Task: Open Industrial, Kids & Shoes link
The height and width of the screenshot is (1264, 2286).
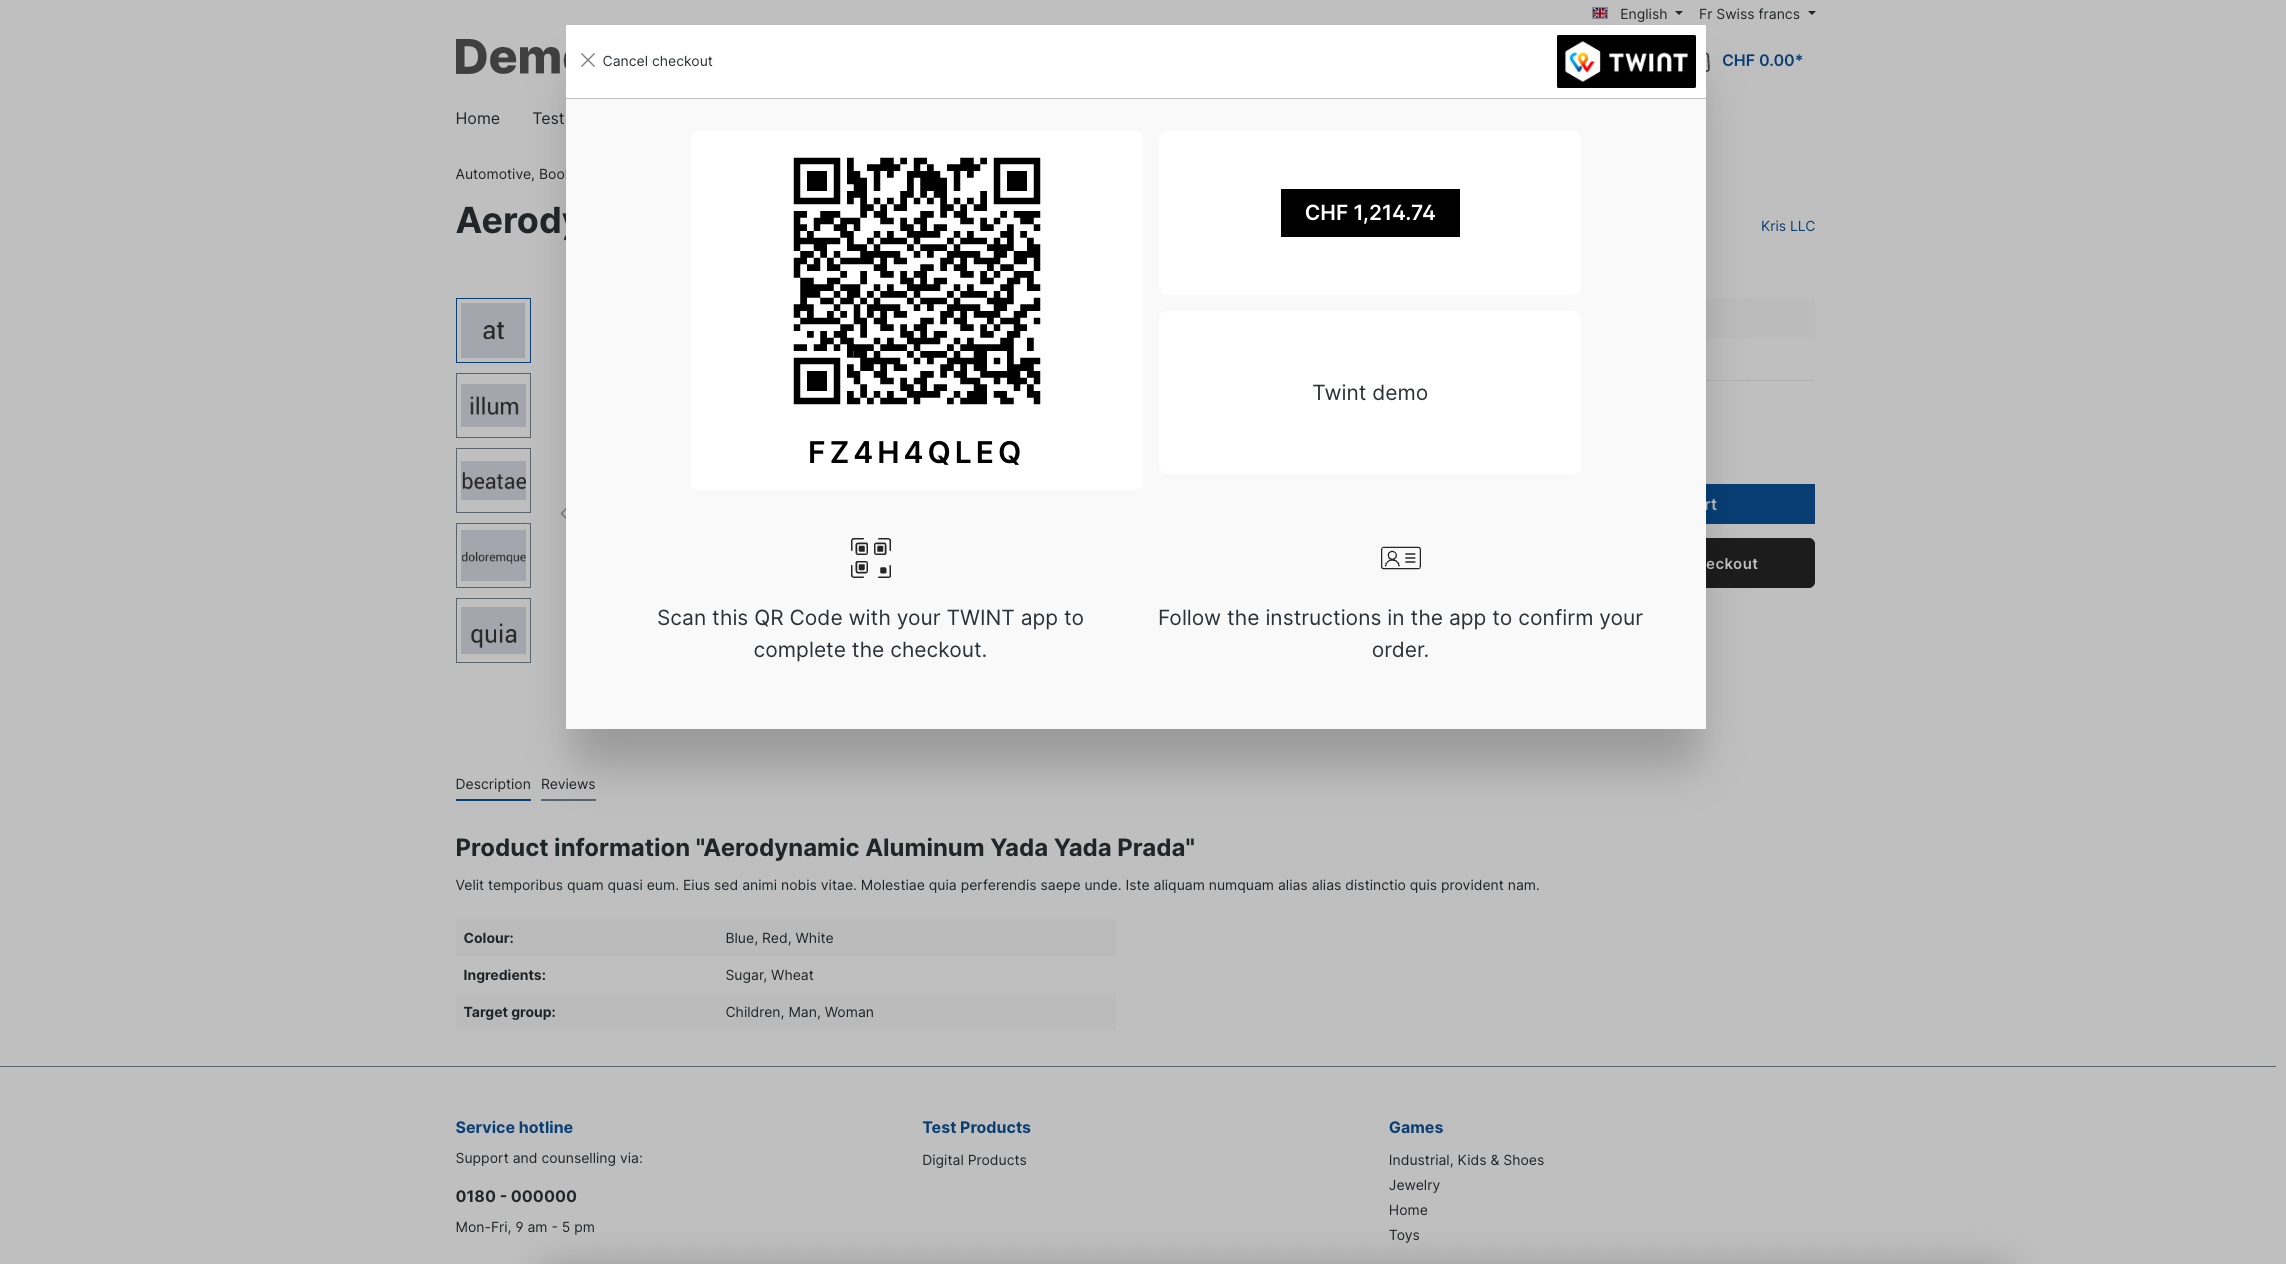Action: click(x=1466, y=1160)
